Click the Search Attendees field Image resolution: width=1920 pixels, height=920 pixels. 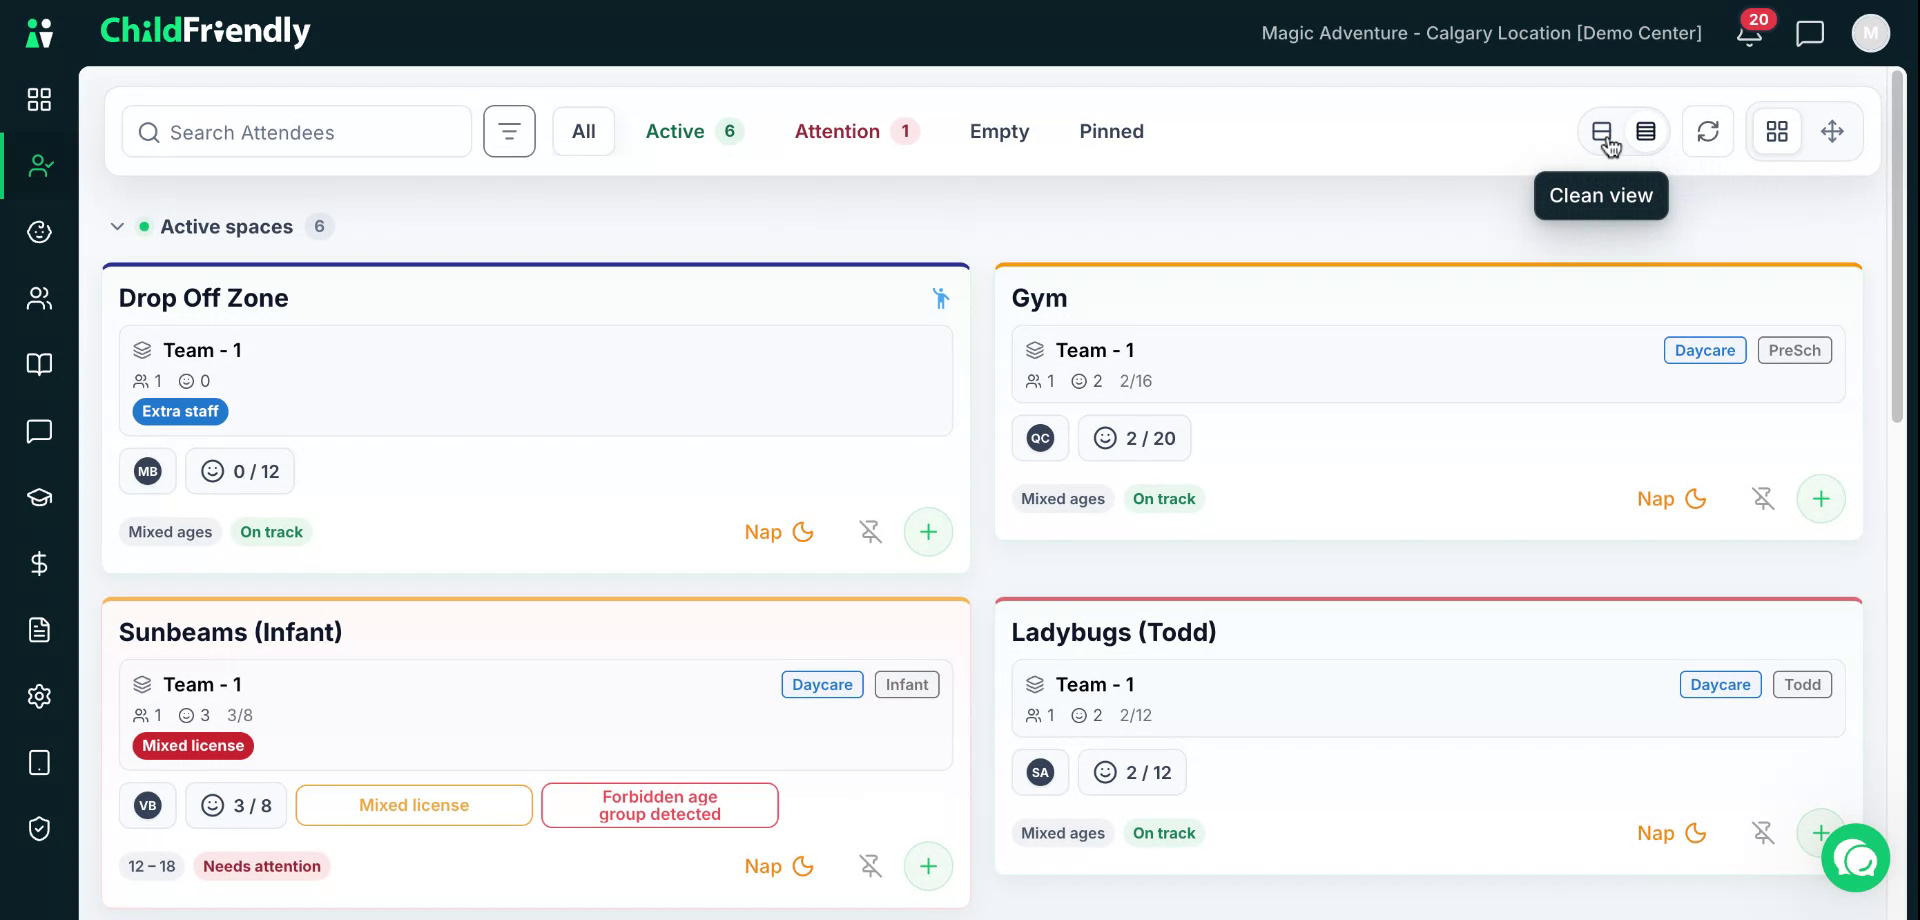[x=297, y=132]
